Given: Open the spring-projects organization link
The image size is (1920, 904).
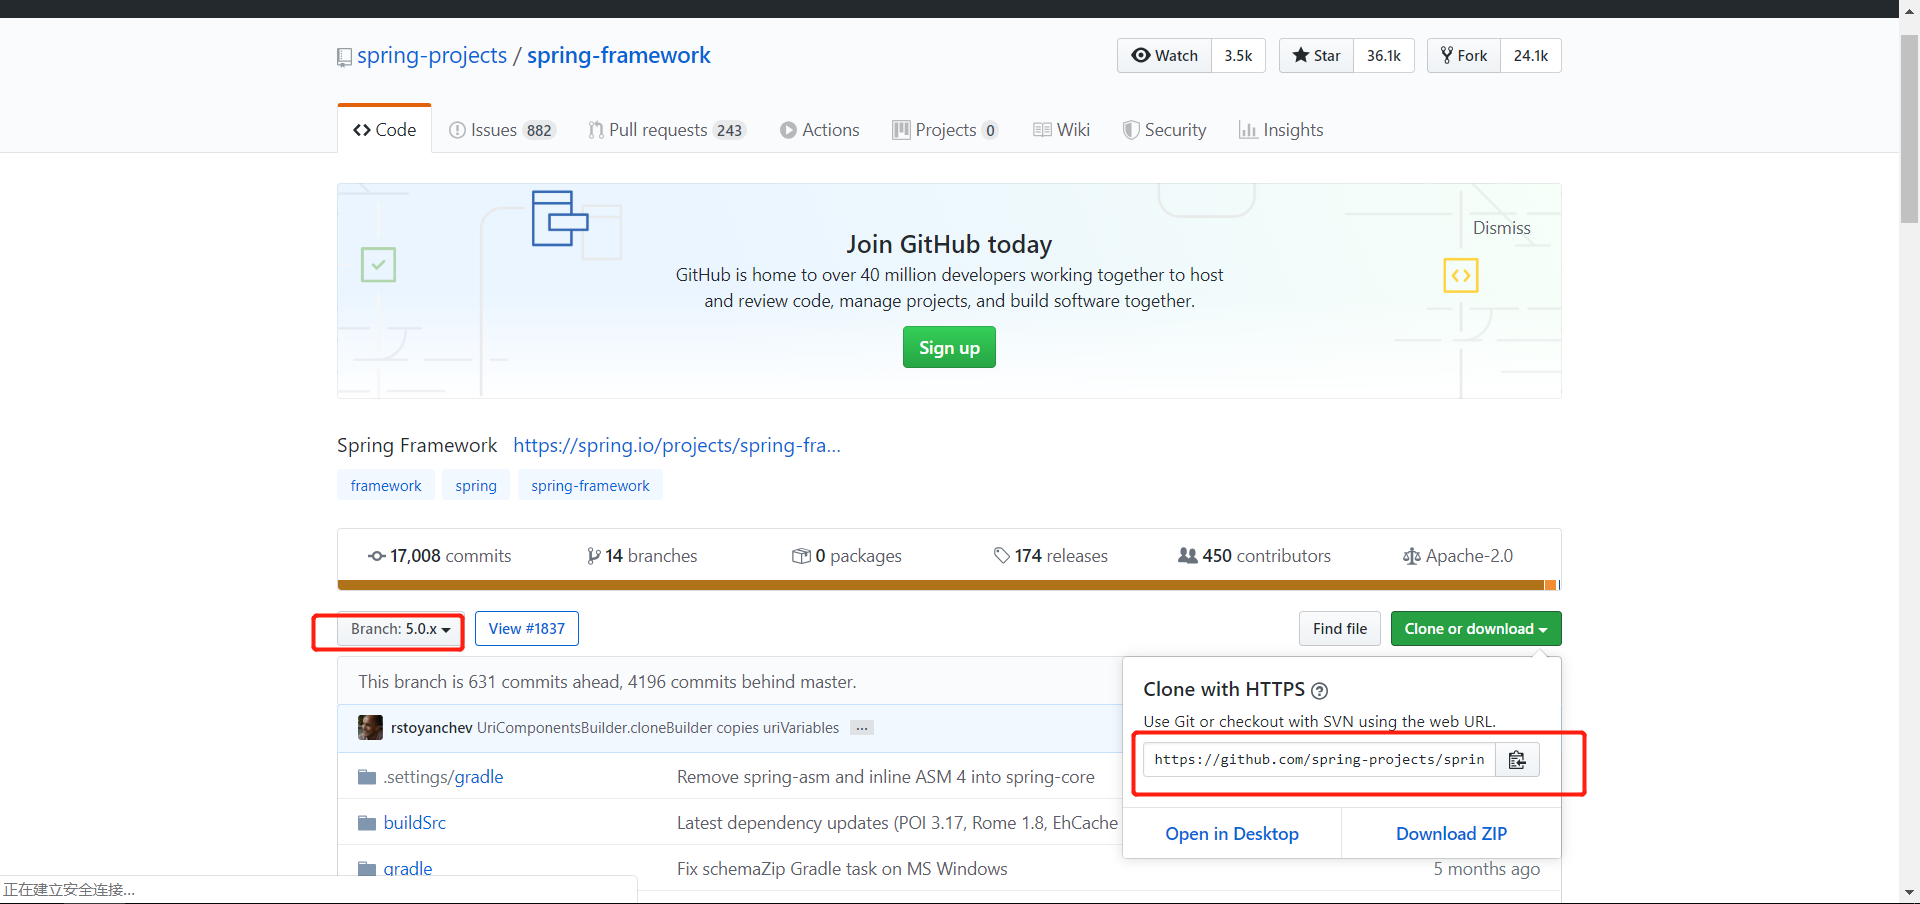Looking at the screenshot, I should coord(432,56).
